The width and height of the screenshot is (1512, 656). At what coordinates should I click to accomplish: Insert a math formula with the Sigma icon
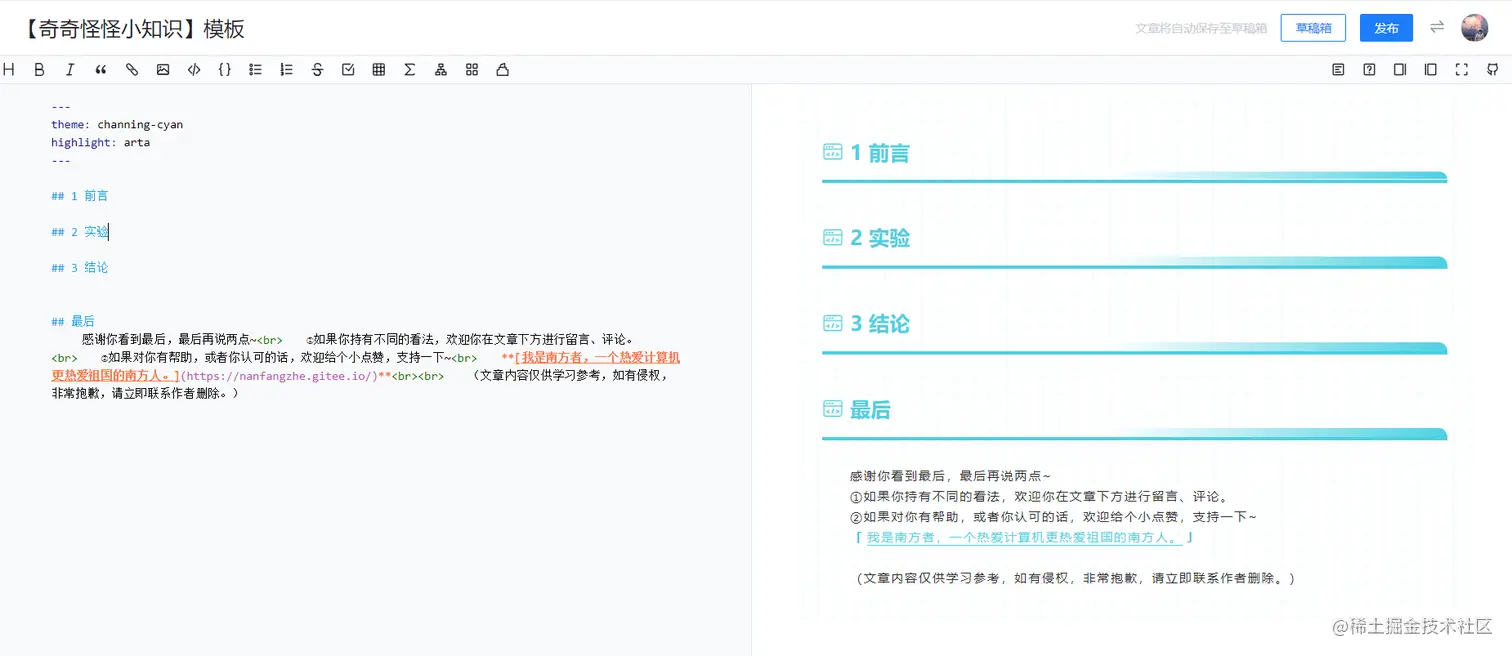(410, 70)
